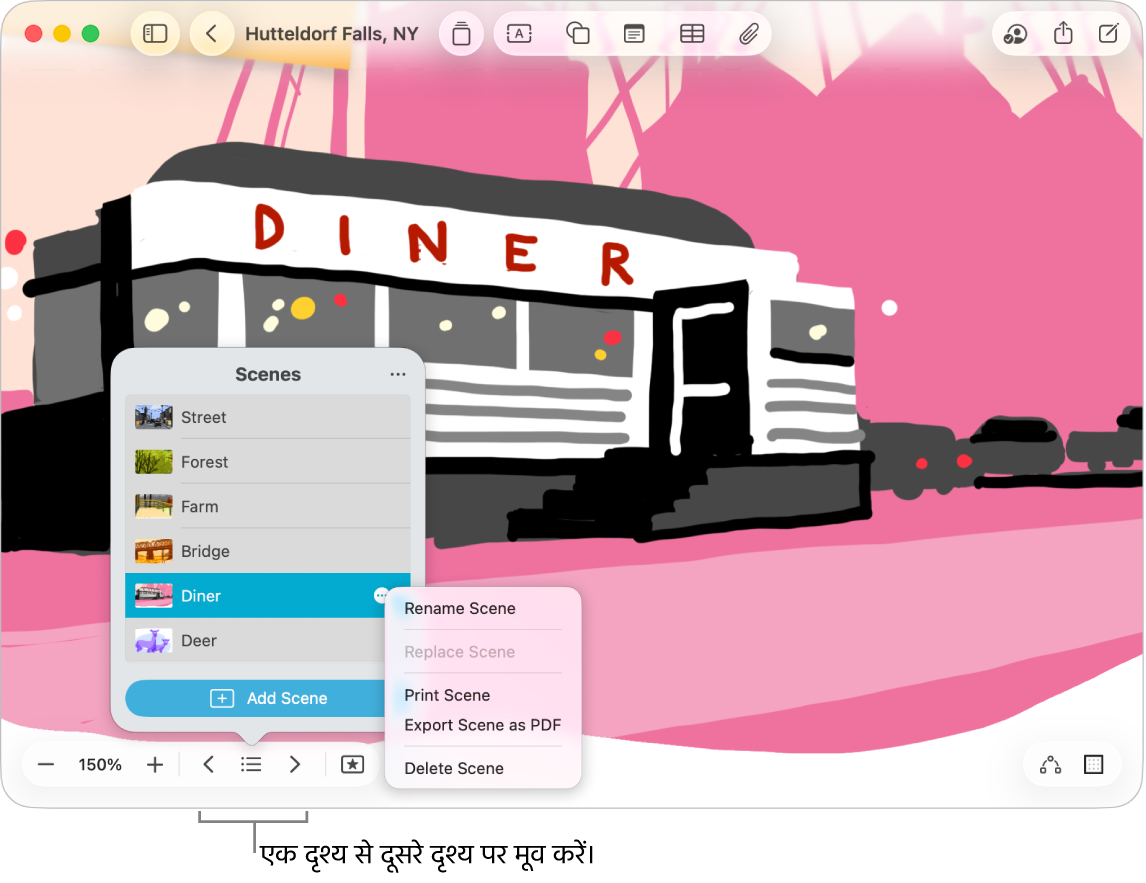Select the Farm scene
Image resolution: width=1146 pixels, height=883 pixels.
(267, 506)
